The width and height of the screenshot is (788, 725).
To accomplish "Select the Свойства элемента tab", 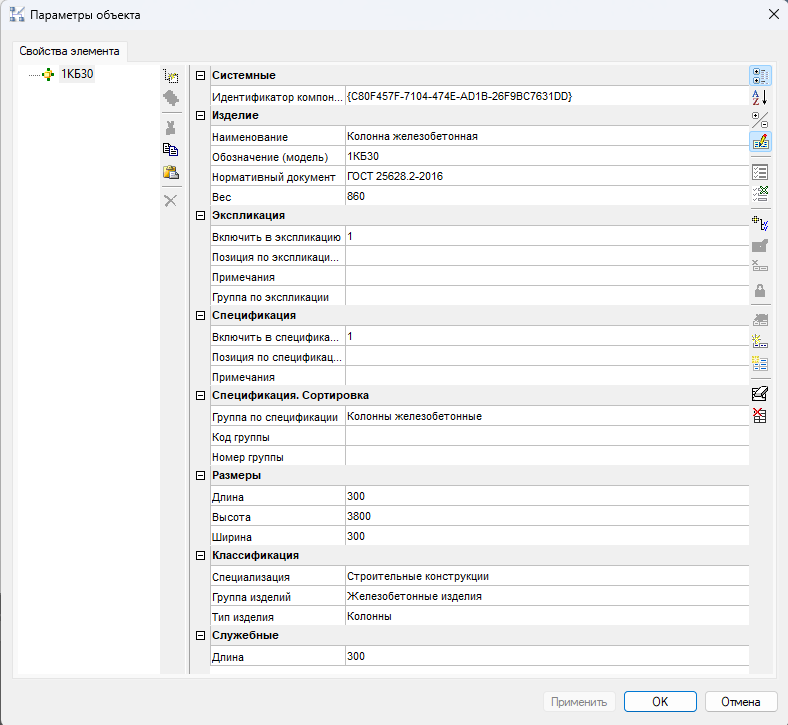I will click(x=69, y=51).
